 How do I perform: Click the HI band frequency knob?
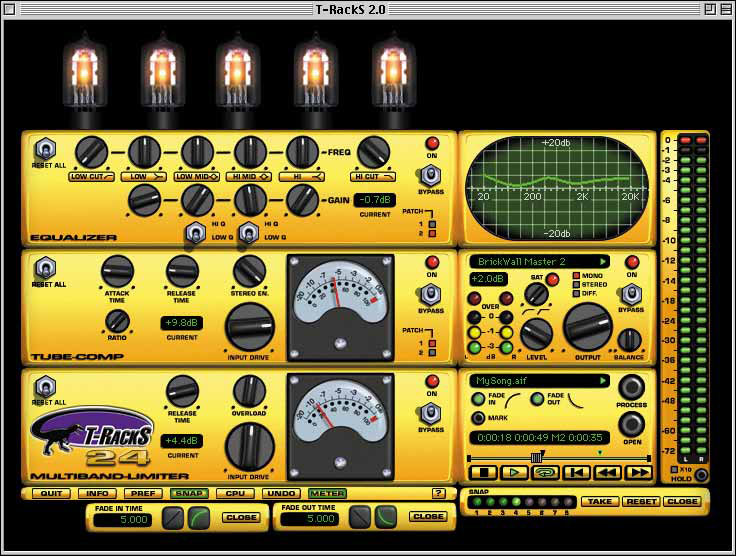tap(302, 152)
